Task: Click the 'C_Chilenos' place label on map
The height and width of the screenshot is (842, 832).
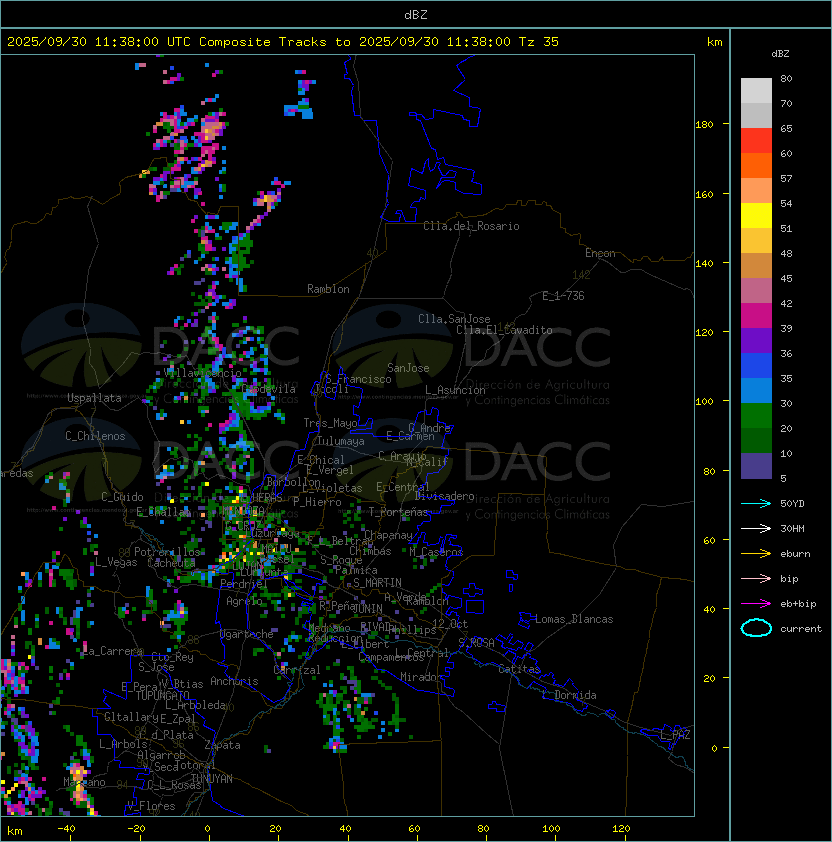Action: 95,435
